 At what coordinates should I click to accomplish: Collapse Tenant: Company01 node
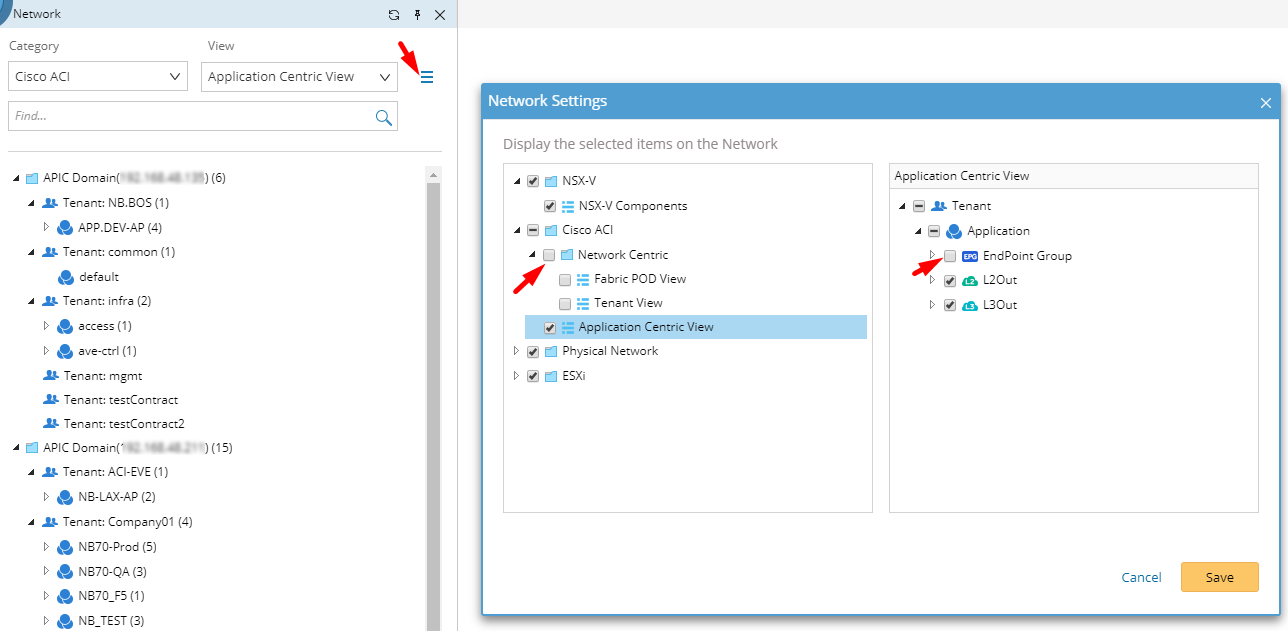31,522
